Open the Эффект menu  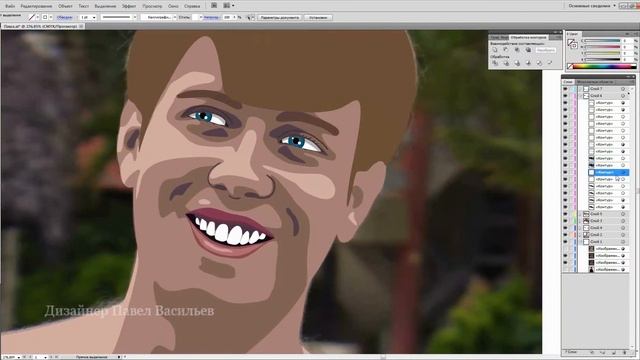click(x=129, y=6)
